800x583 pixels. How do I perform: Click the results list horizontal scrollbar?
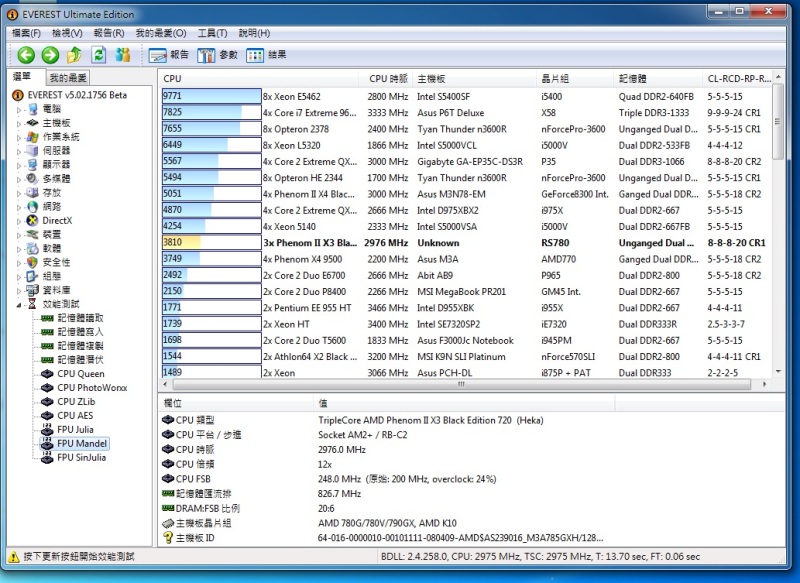(463, 384)
